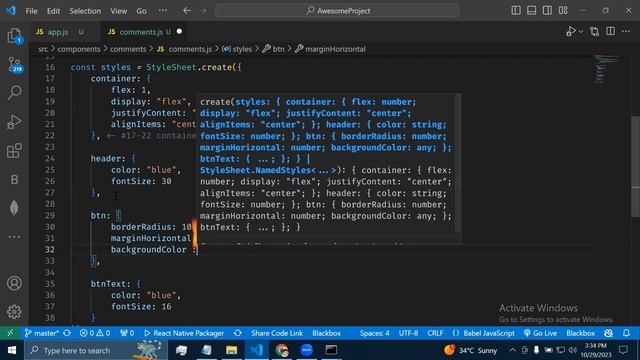Toggle the bottom panel layout
The width and height of the screenshot is (640, 360).
coord(531,11)
